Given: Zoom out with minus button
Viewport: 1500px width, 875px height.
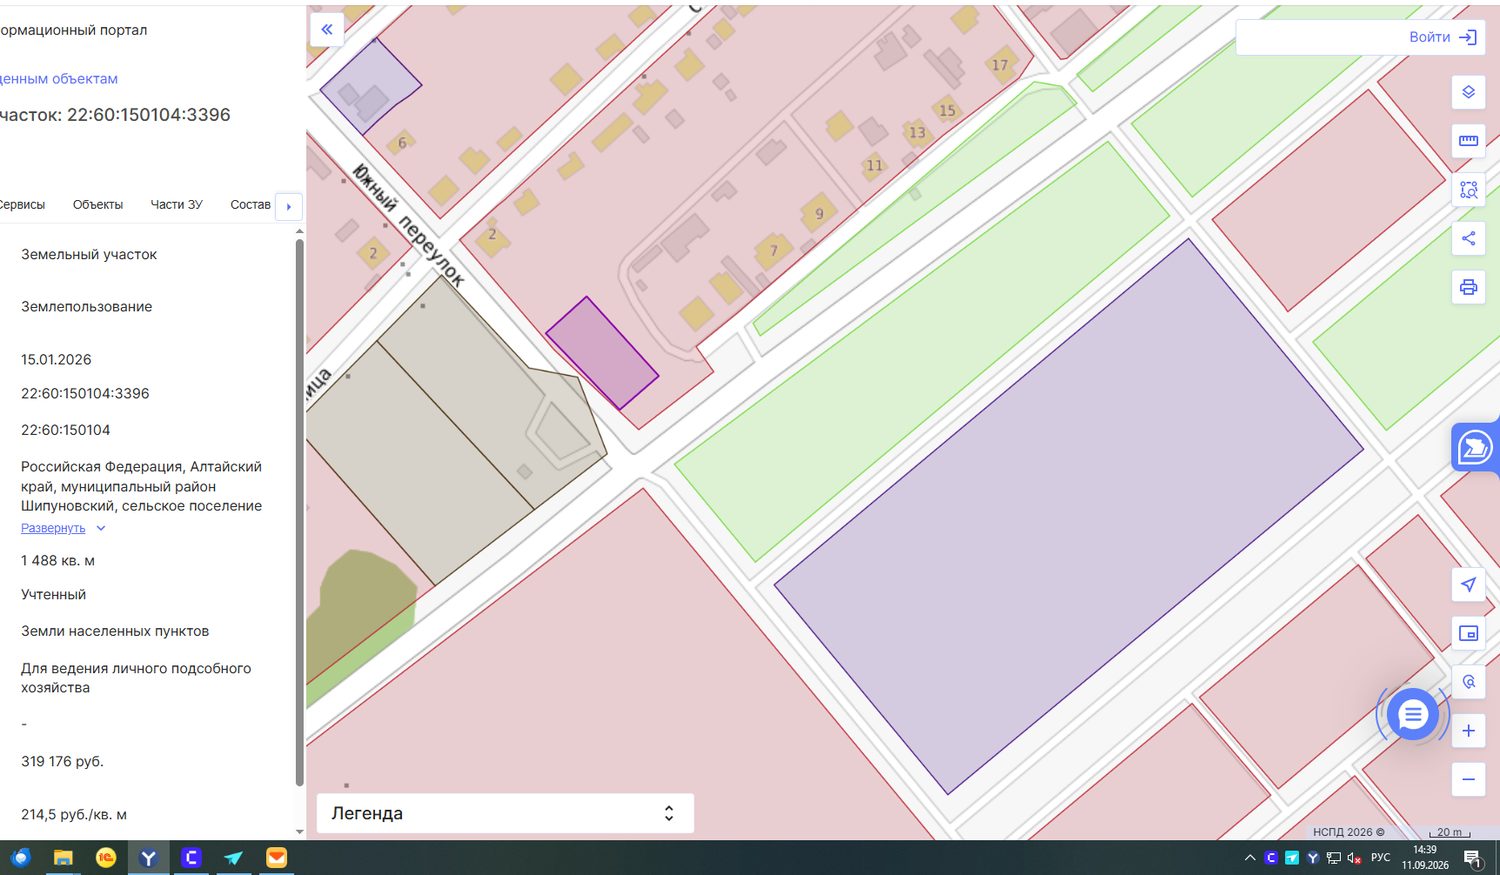Looking at the screenshot, I should point(1468,779).
